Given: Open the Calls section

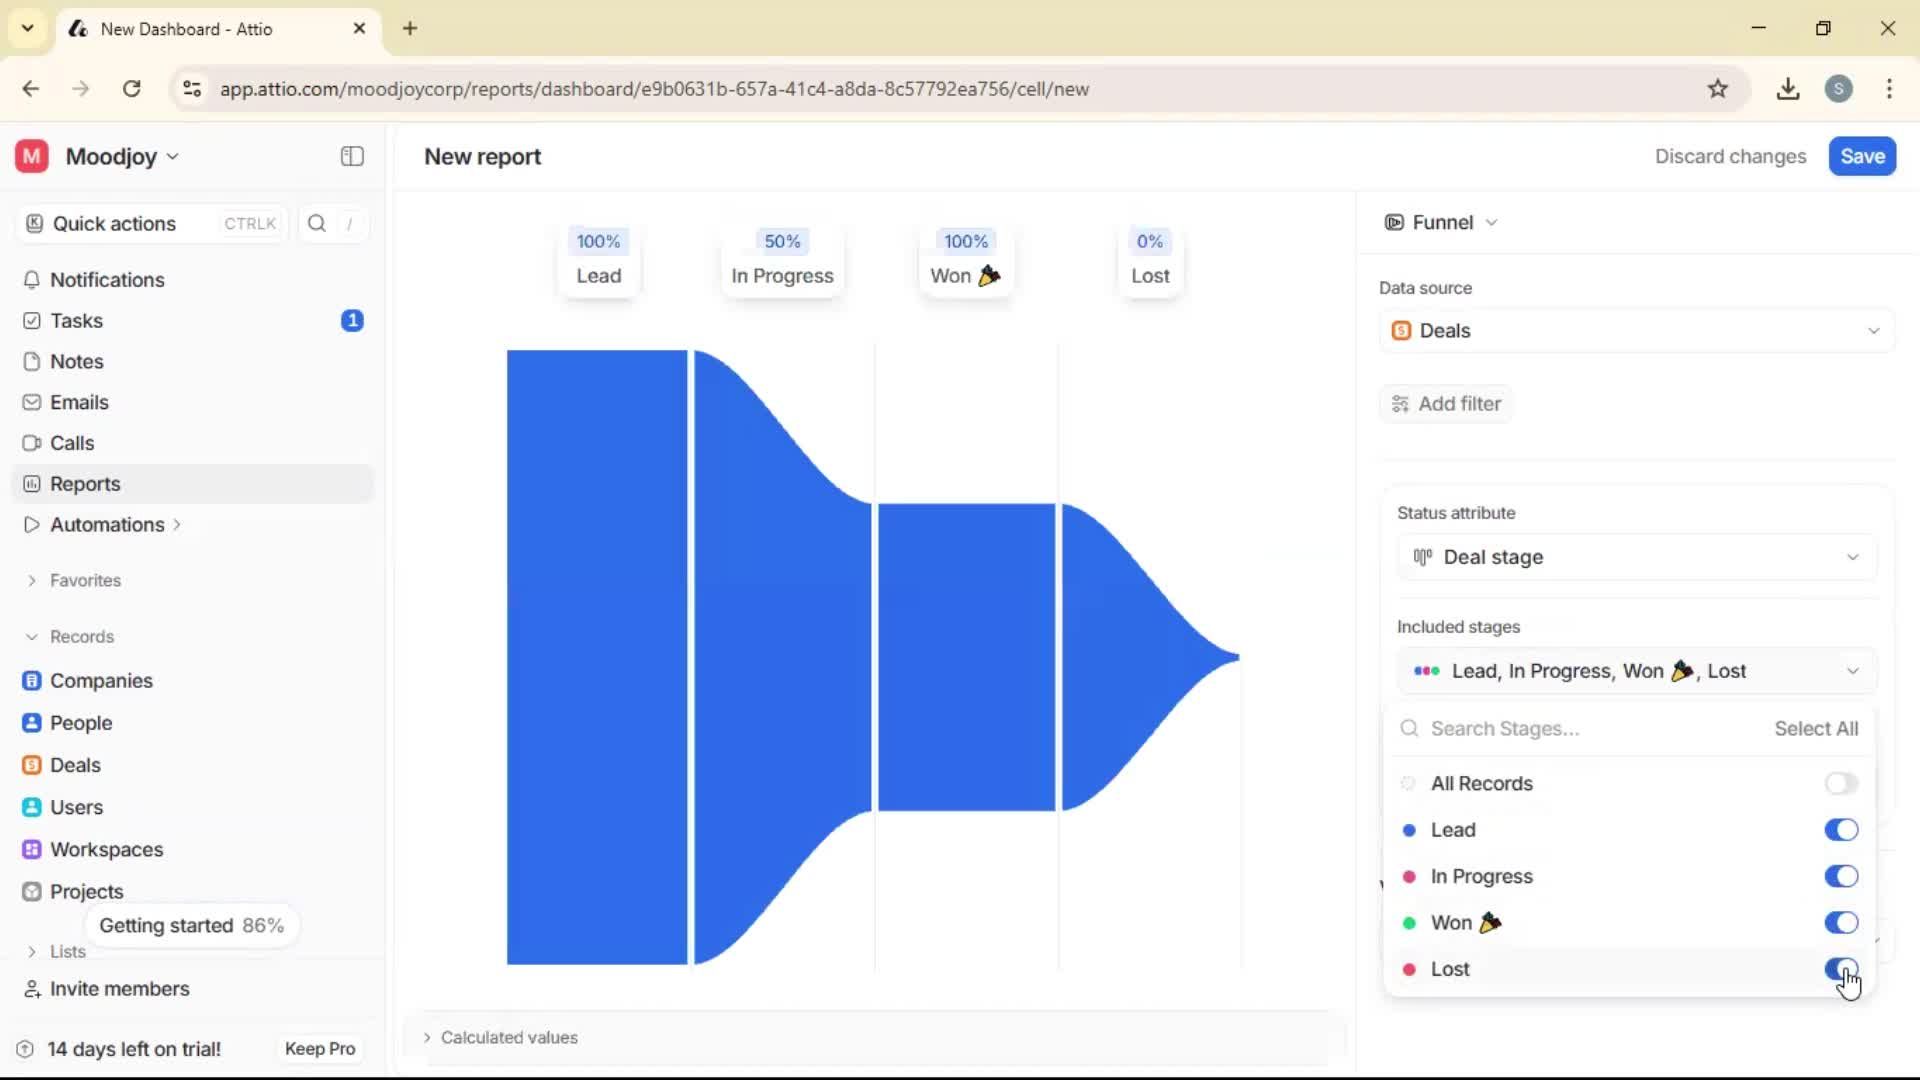Looking at the screenshot, I should (70, 442).
